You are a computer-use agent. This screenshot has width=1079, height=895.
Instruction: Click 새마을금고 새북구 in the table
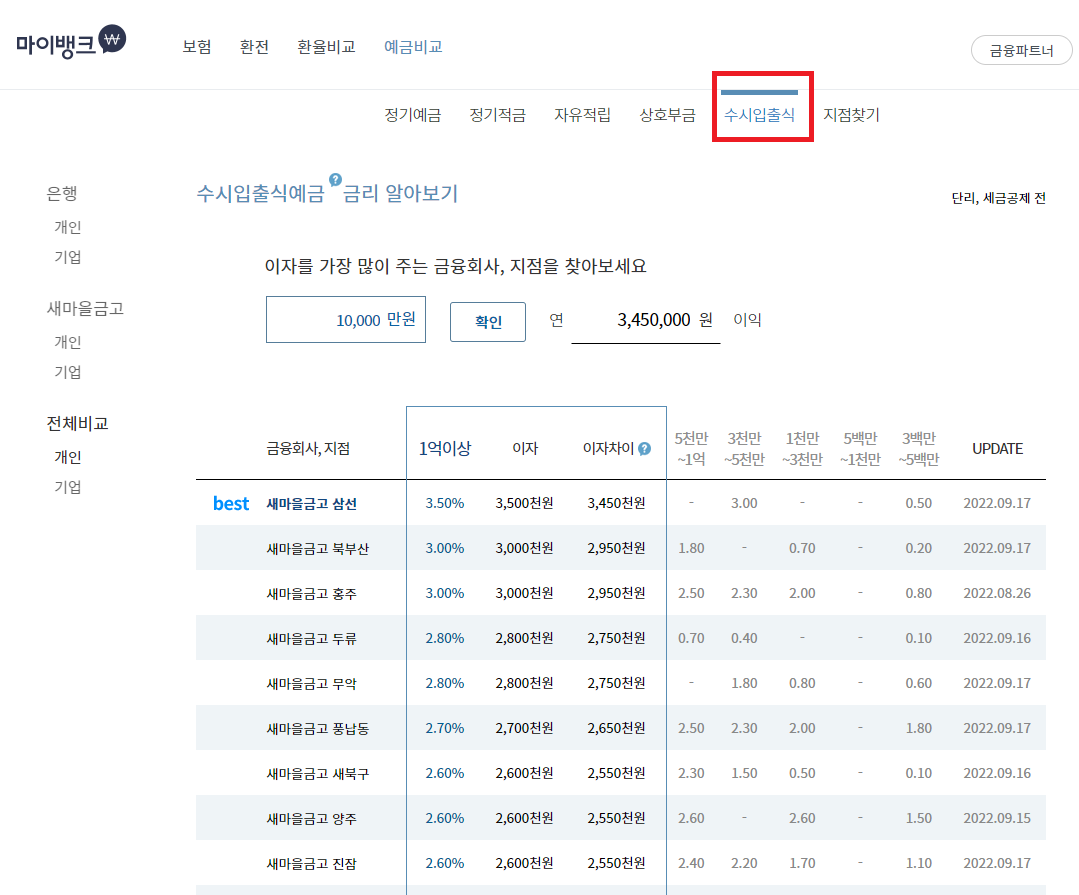tap(318, 773)
